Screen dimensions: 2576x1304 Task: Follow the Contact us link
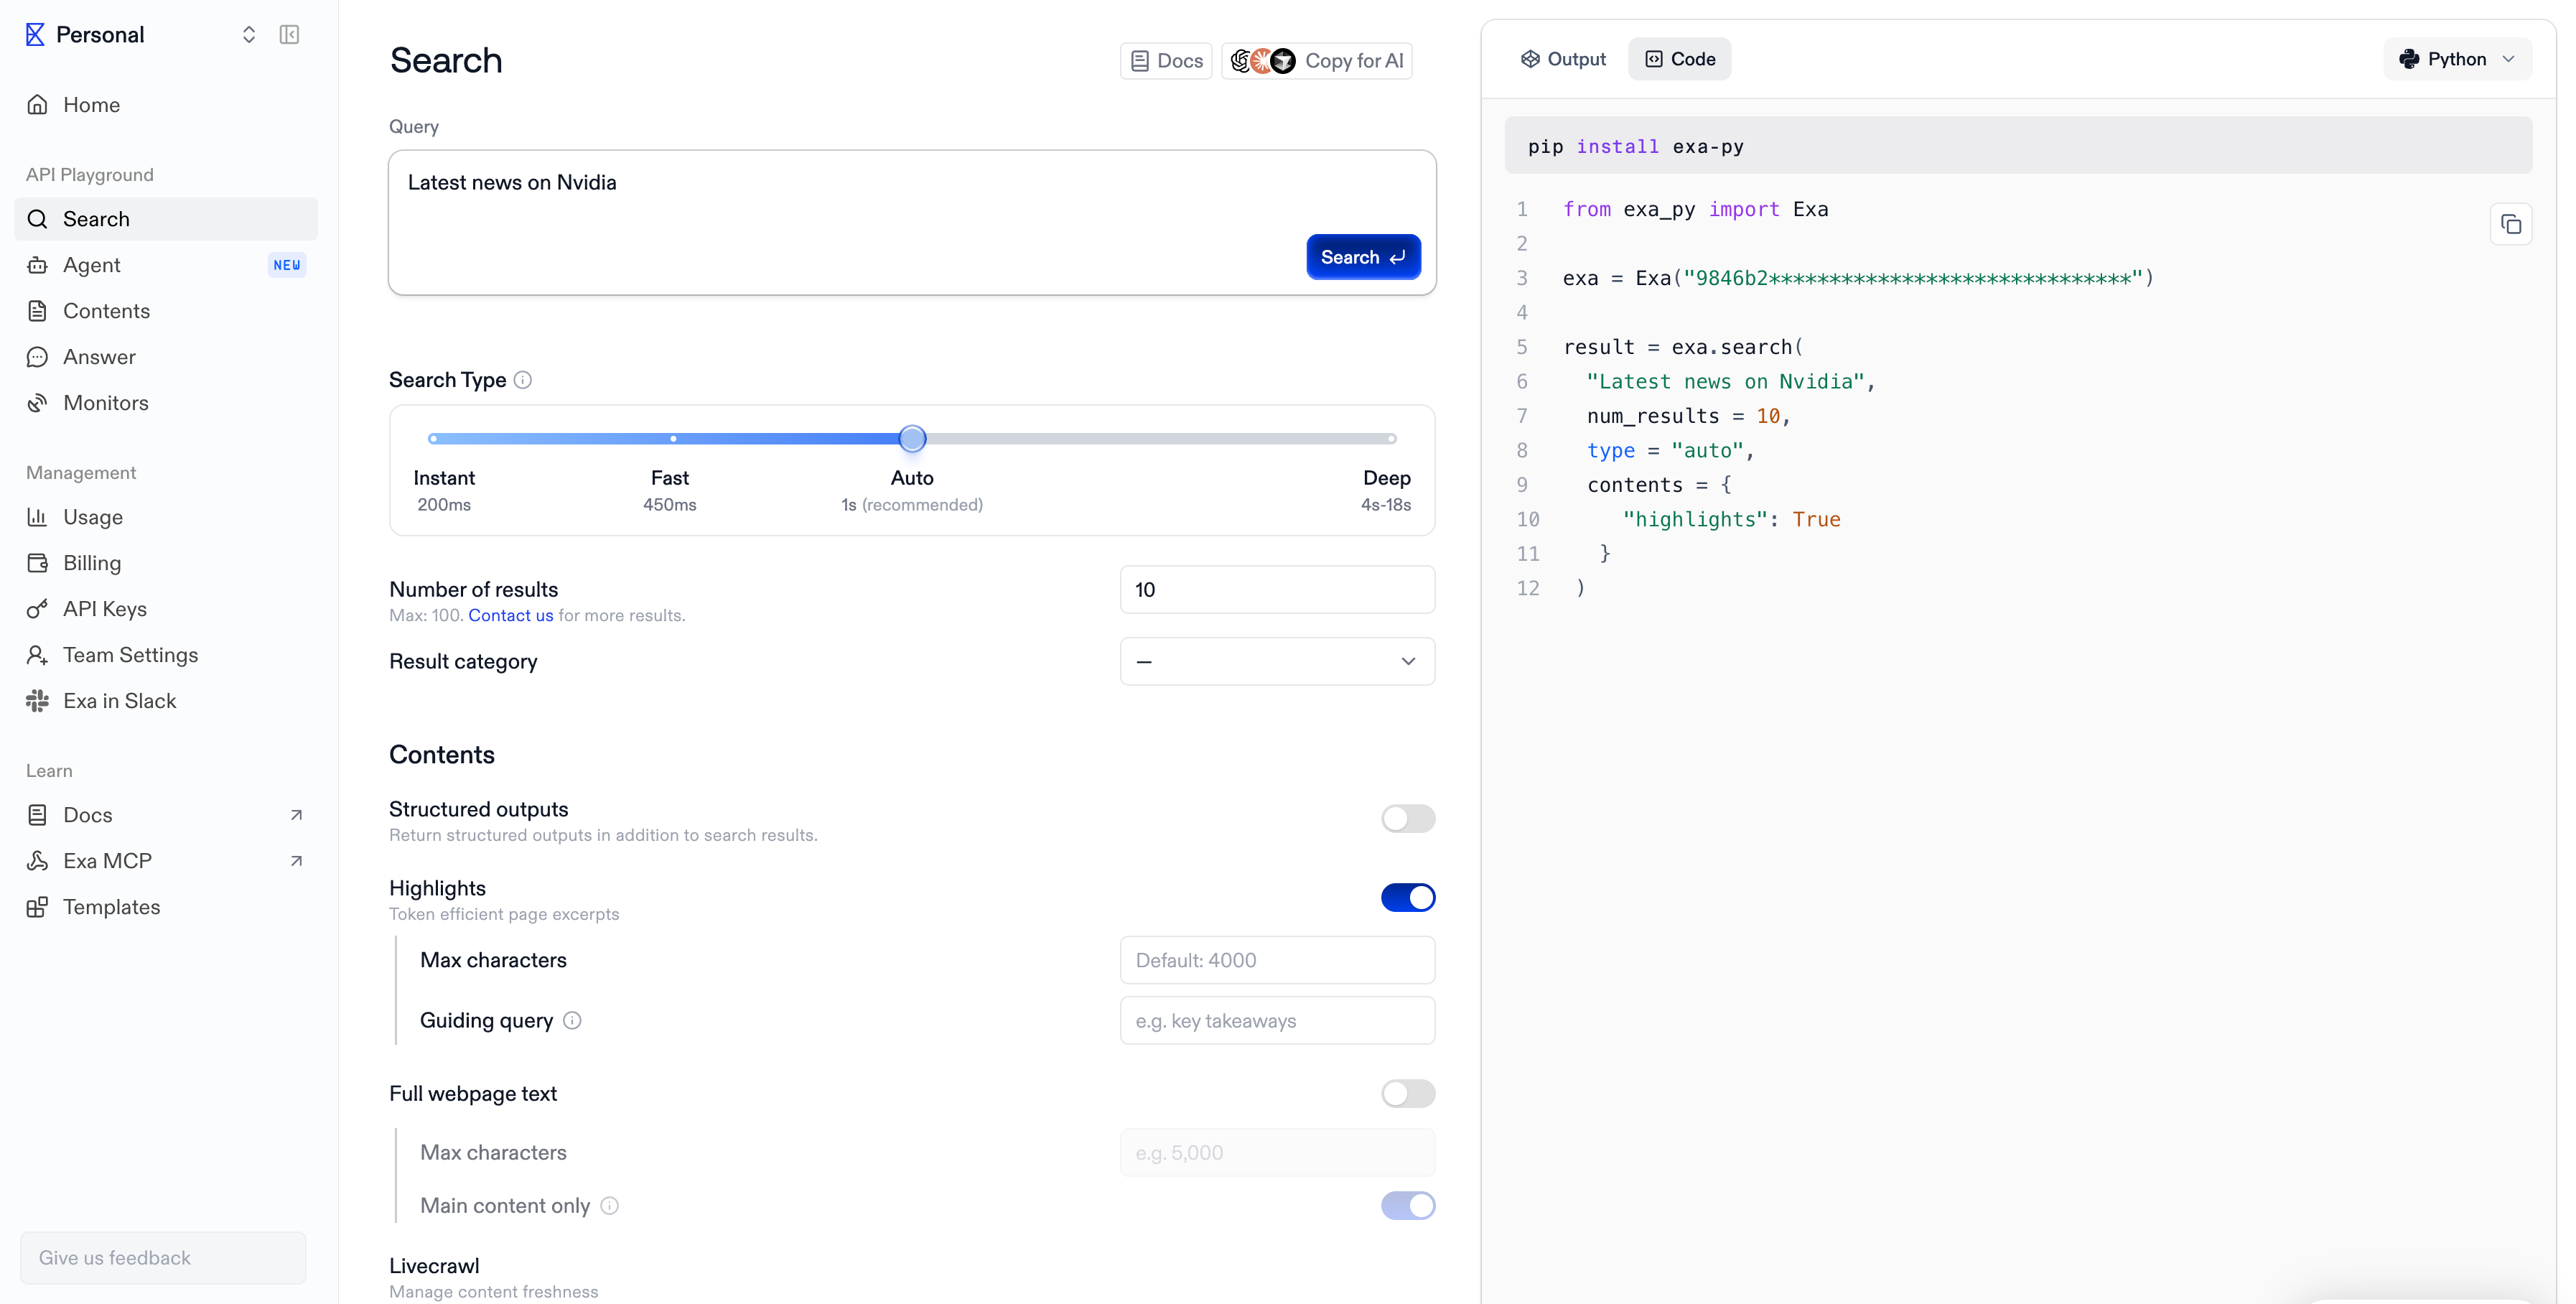tap(510, 615)
